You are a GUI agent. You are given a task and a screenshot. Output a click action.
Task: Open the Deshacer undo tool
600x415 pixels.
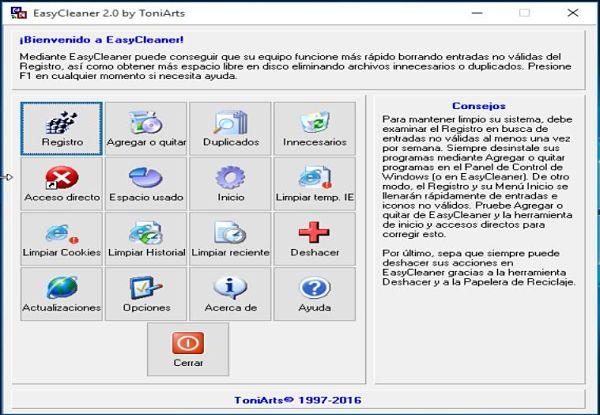(315, 239)
